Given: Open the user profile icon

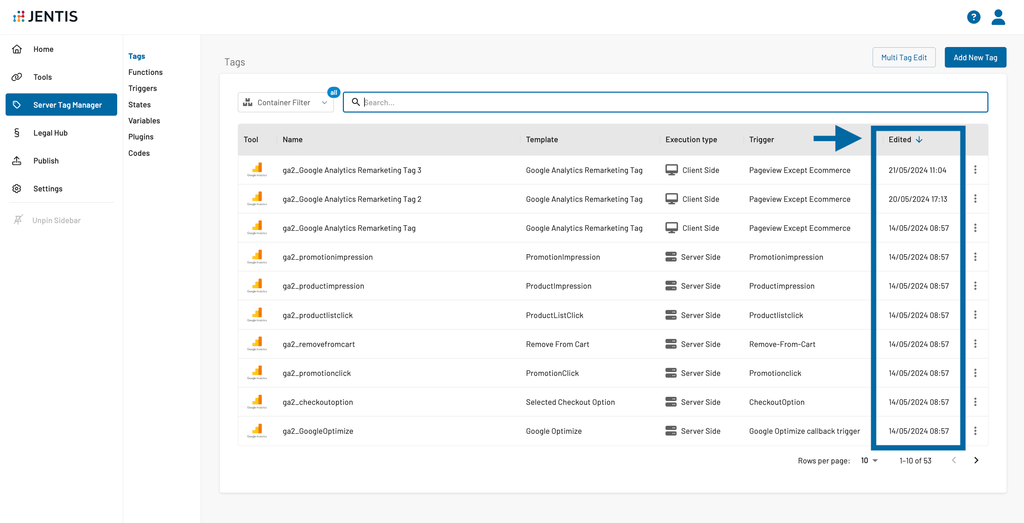Looking at the screenshot, I should (x=998, y=17).
